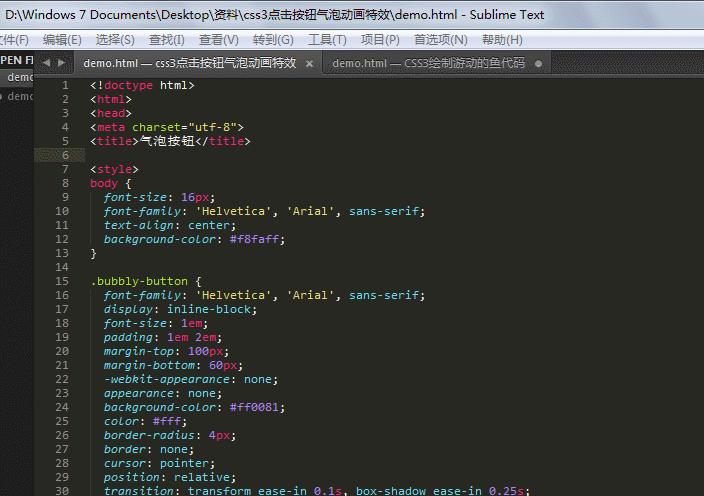704x496 pixels.
Task: Click position: relative on line 29
Action: pos(170,477)
